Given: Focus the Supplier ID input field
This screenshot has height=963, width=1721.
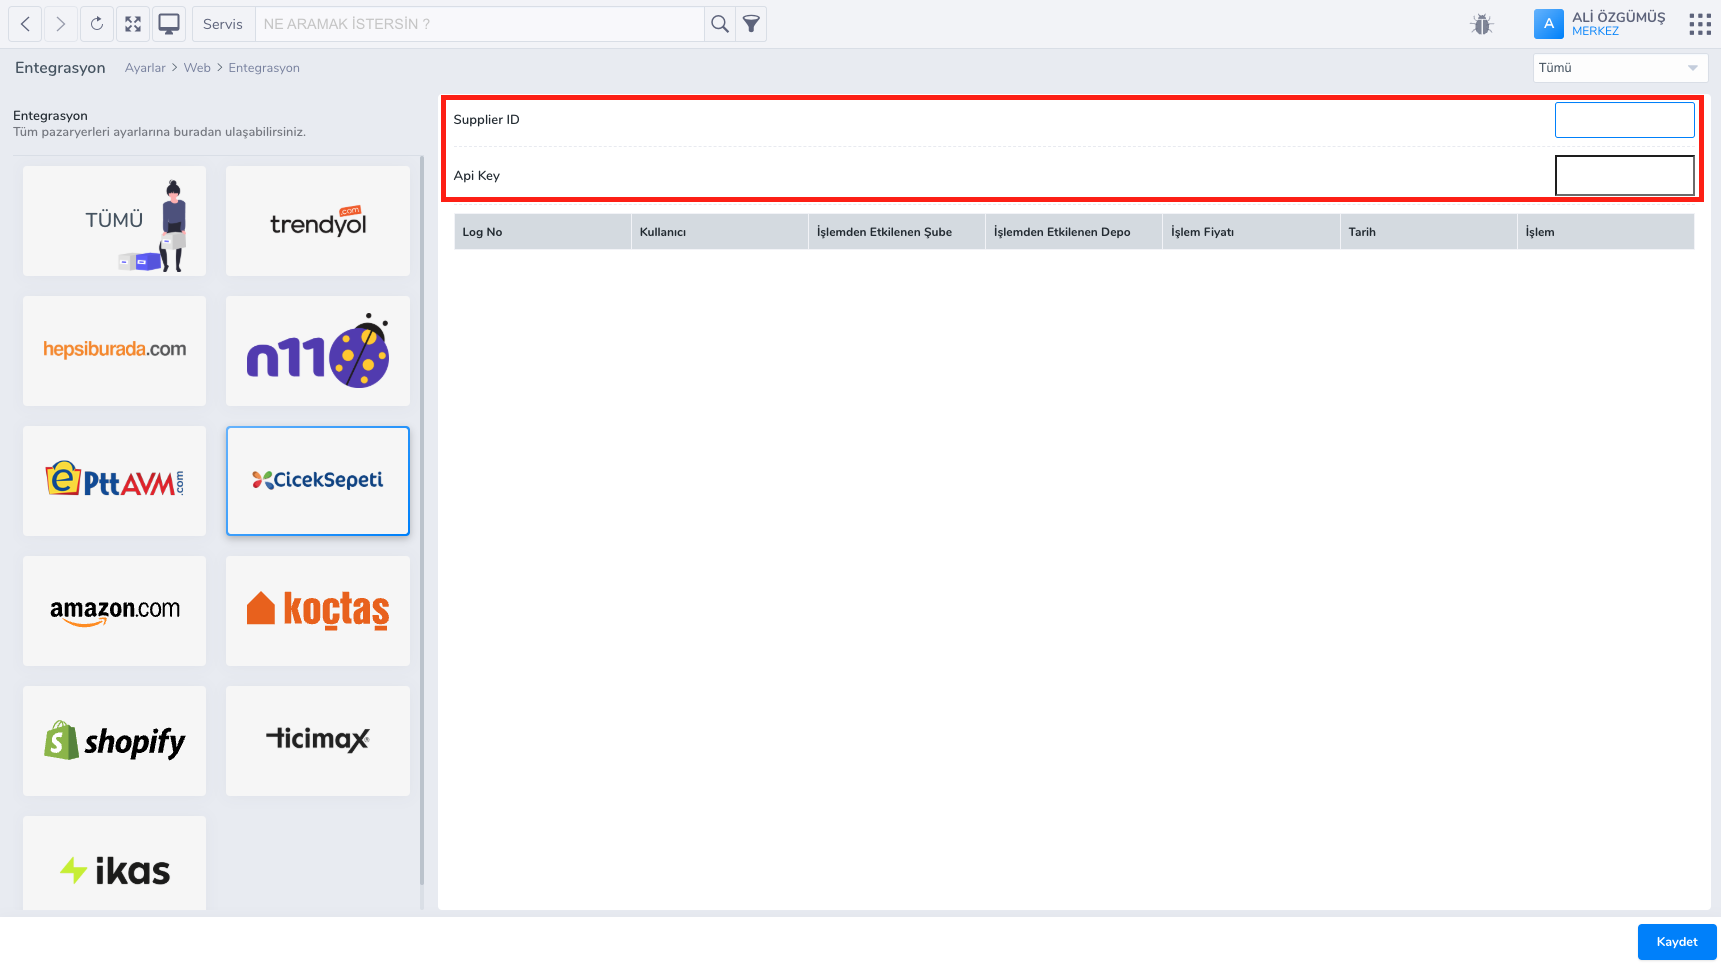Looking at the screenshot, I should pyautogui.click(x=1624, y=120).
